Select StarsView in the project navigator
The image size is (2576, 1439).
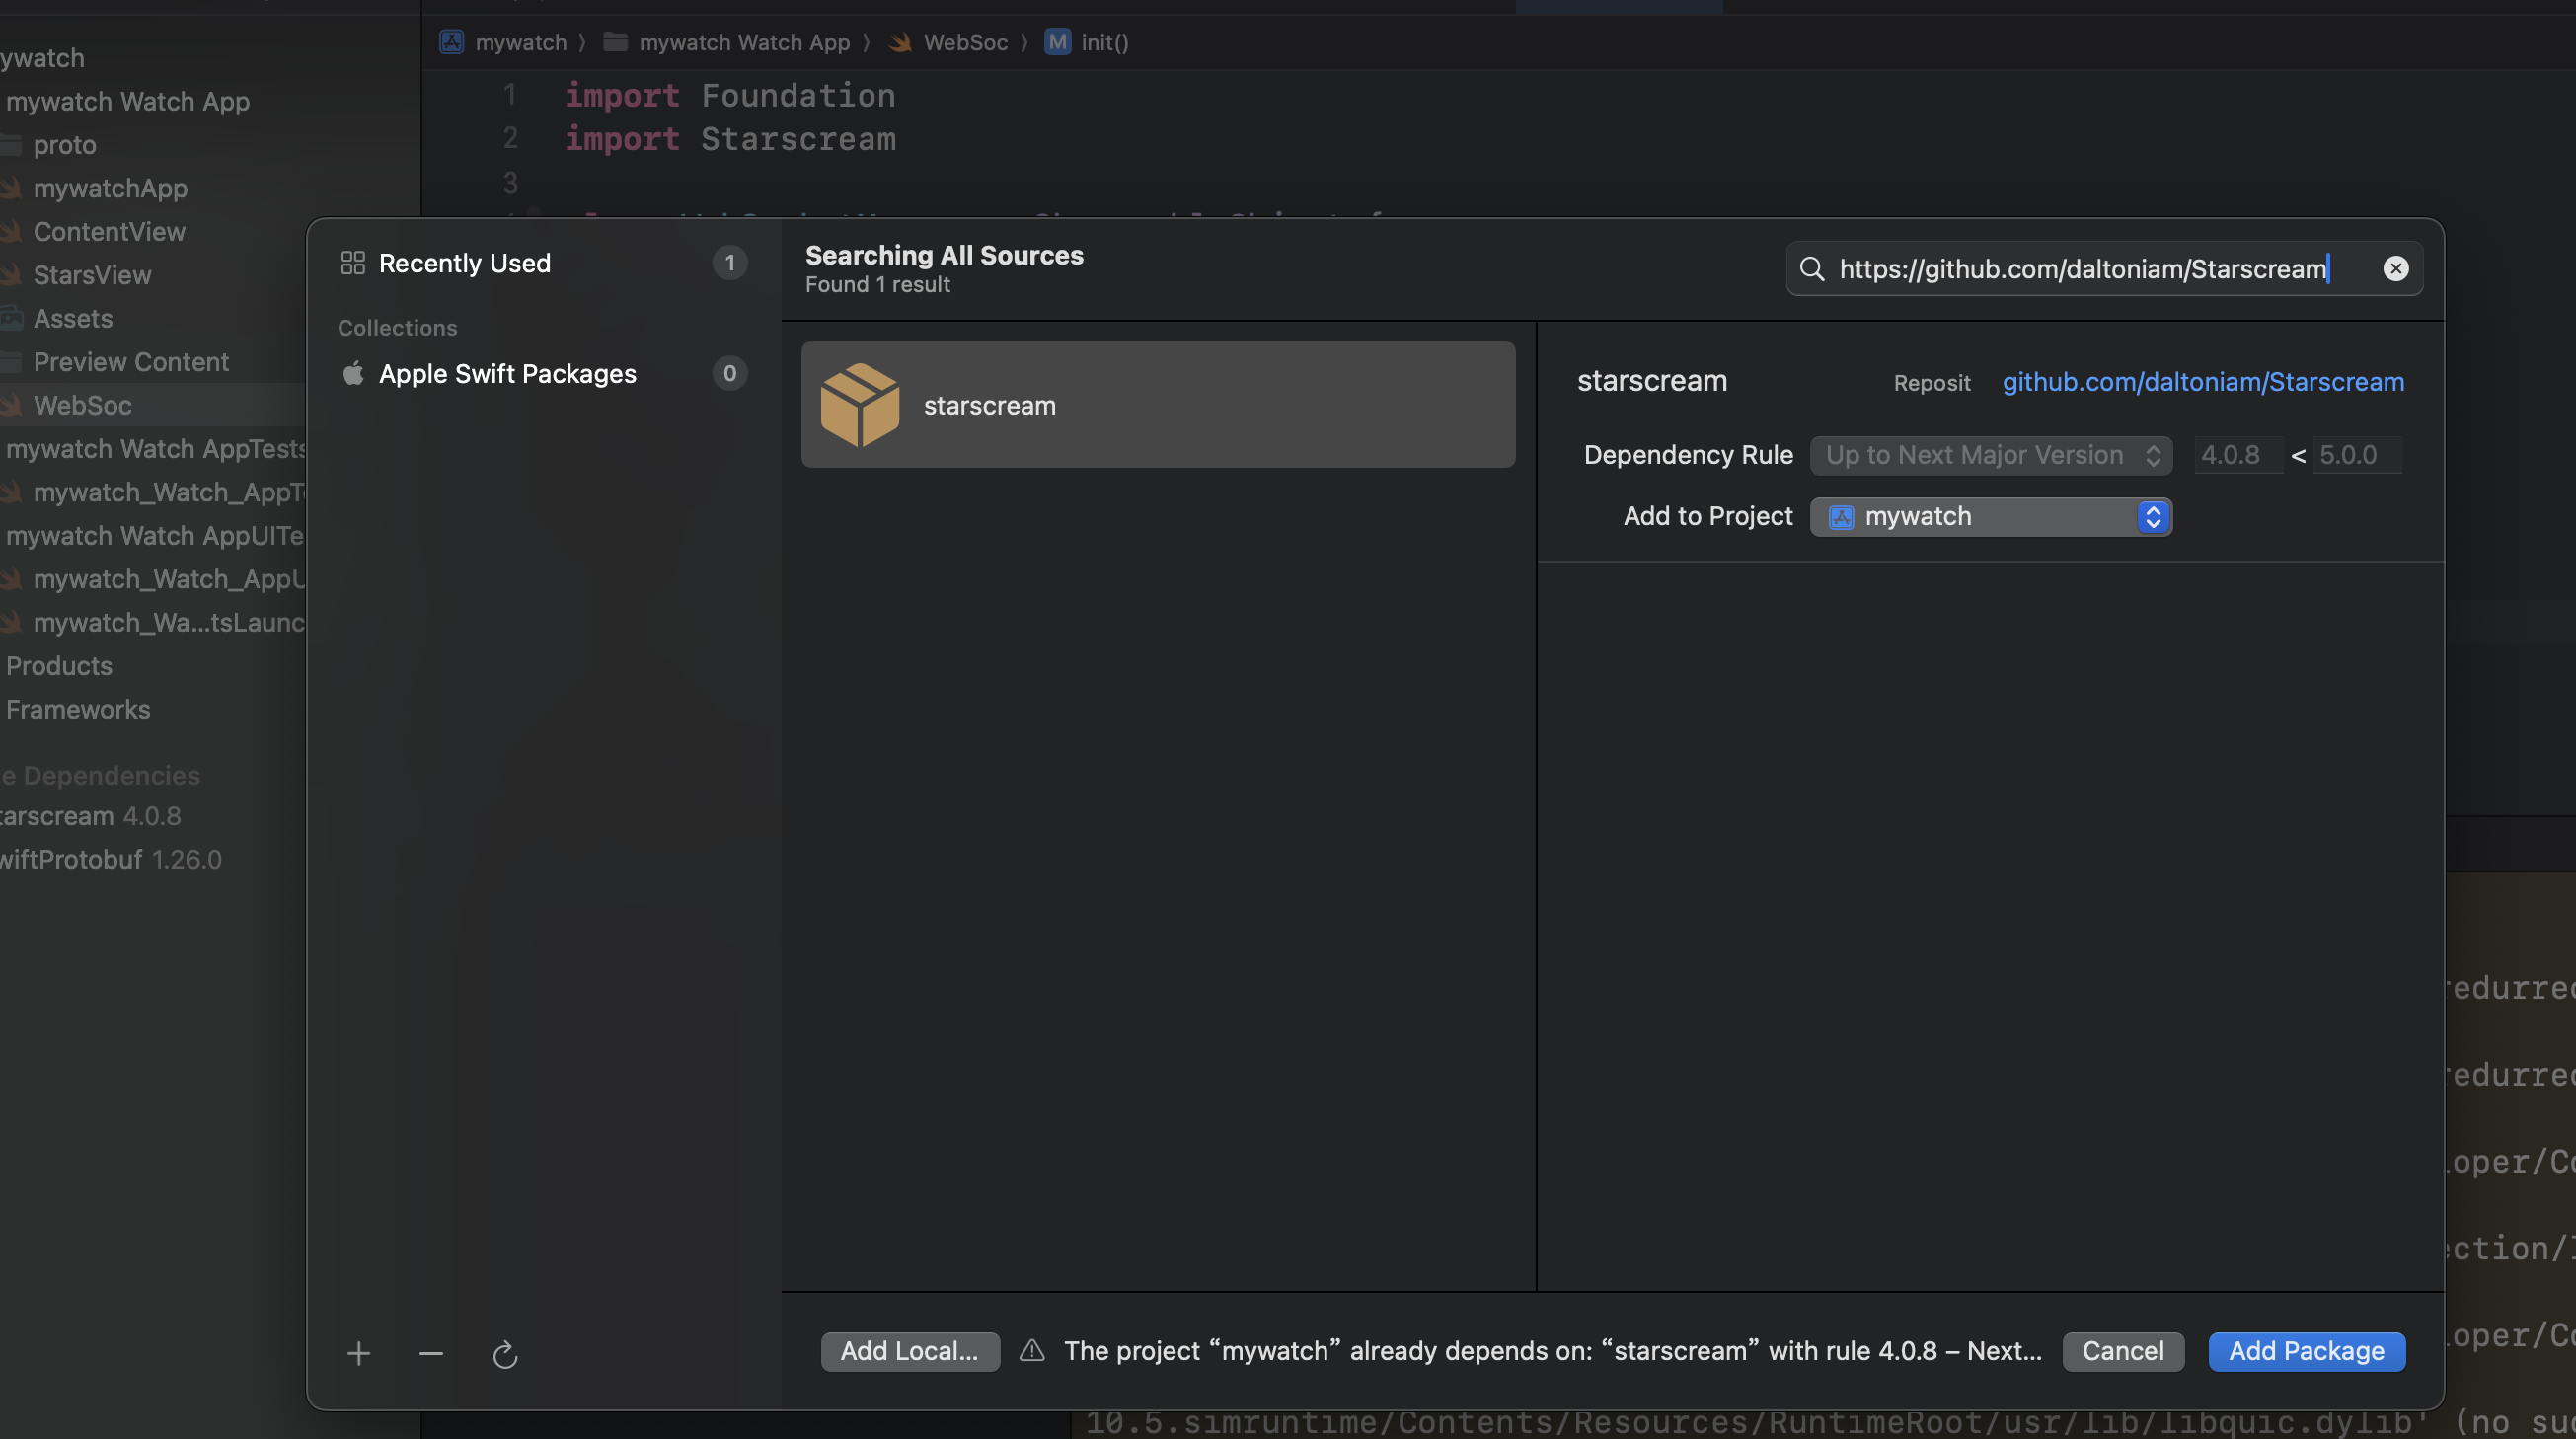click(x=92, y=274)
